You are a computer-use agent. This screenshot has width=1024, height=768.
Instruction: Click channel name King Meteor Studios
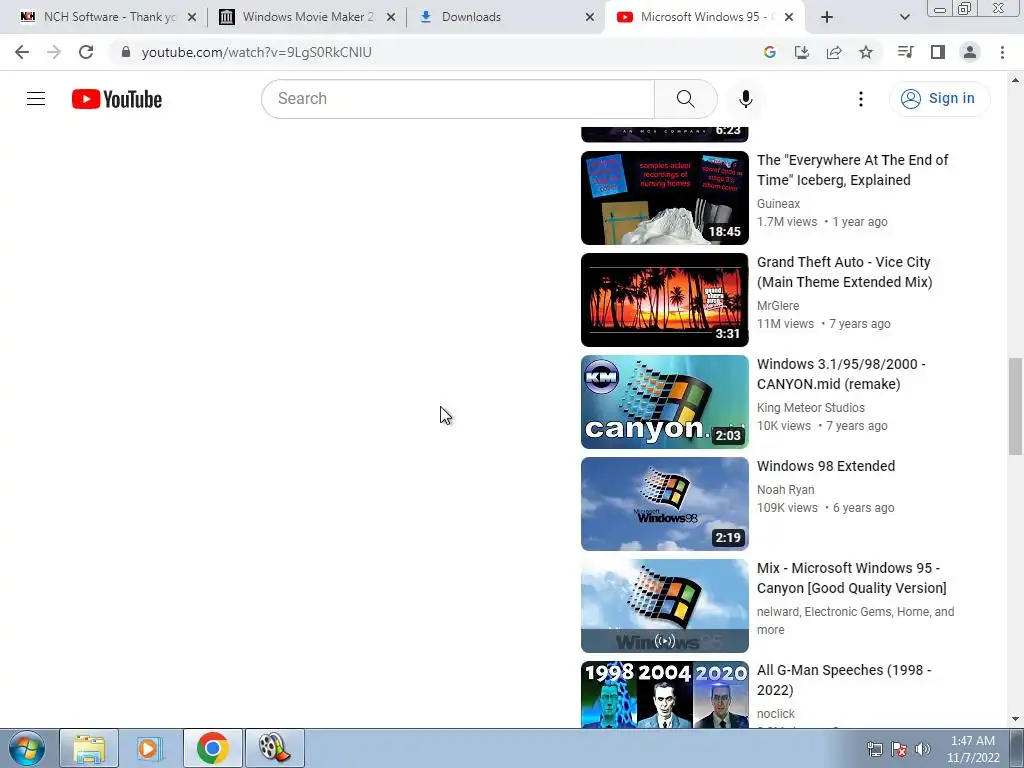pyautogui.click(x=810, y=408)
